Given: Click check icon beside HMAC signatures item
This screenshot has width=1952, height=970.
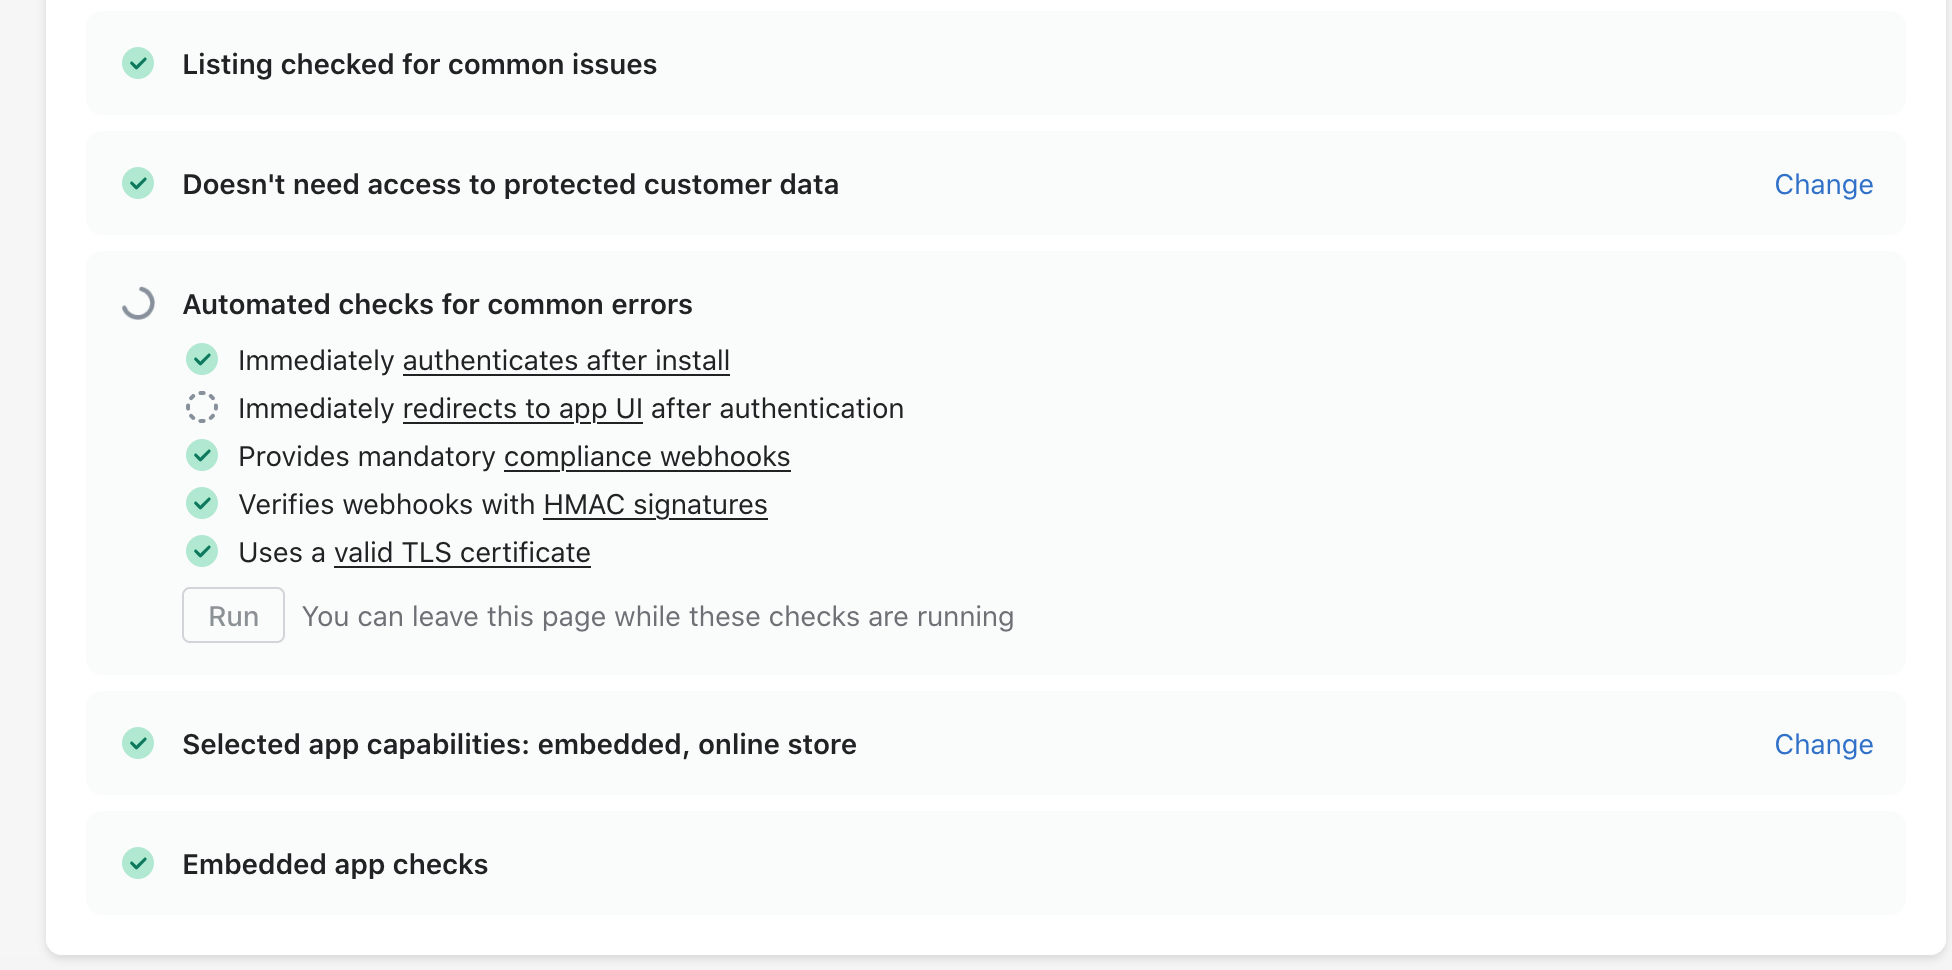Looking at the screenshot, I should 202,504.
